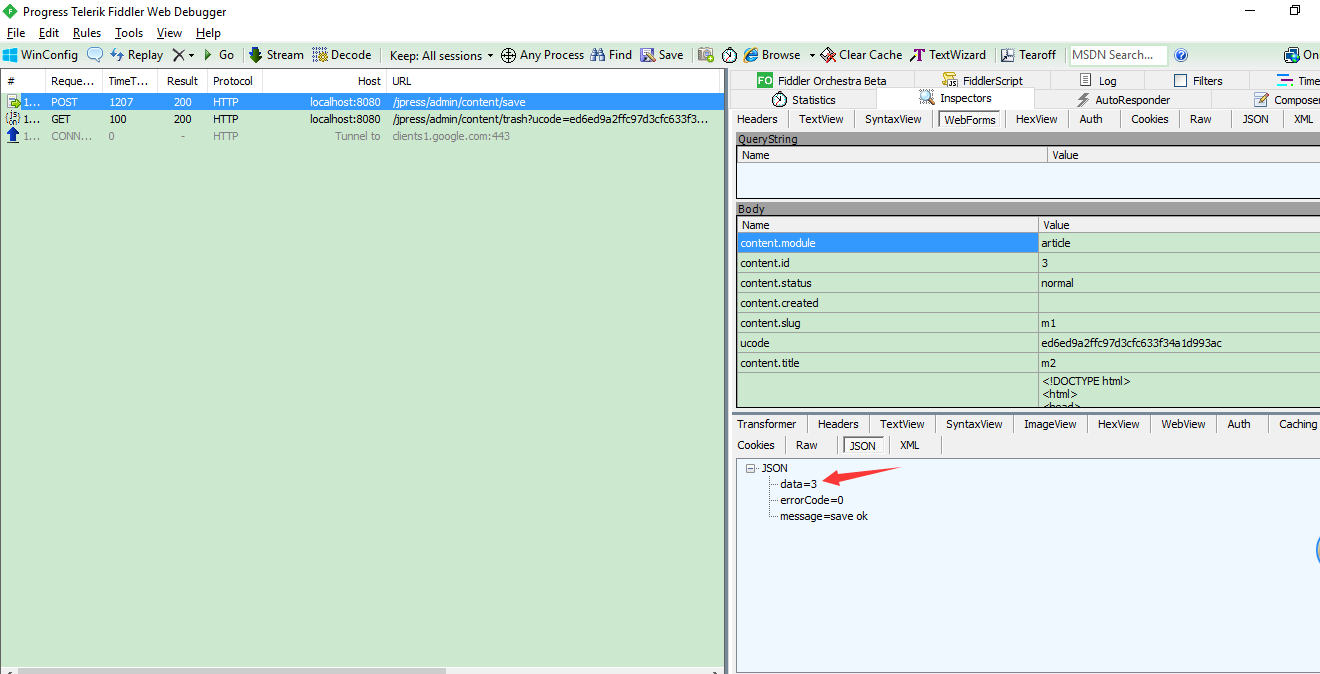1320x674 pixels.
Task: Open Find sessions with binoculars icon
Action: [611, 55]
